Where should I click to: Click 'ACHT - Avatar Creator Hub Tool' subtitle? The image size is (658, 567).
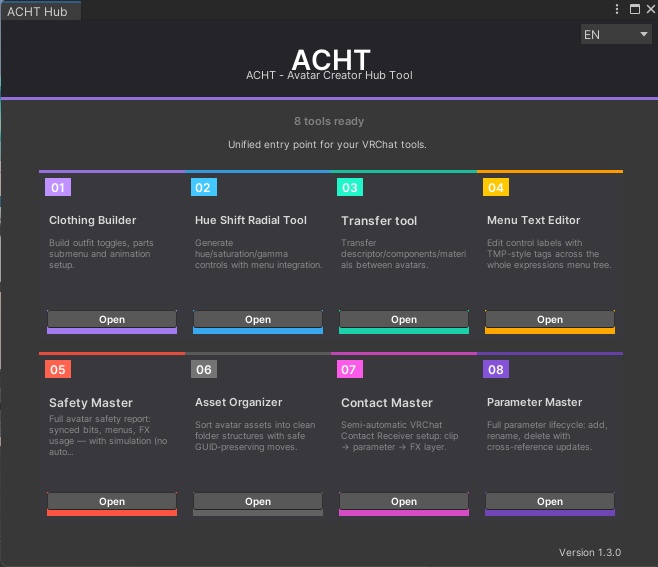coord(329,75)
